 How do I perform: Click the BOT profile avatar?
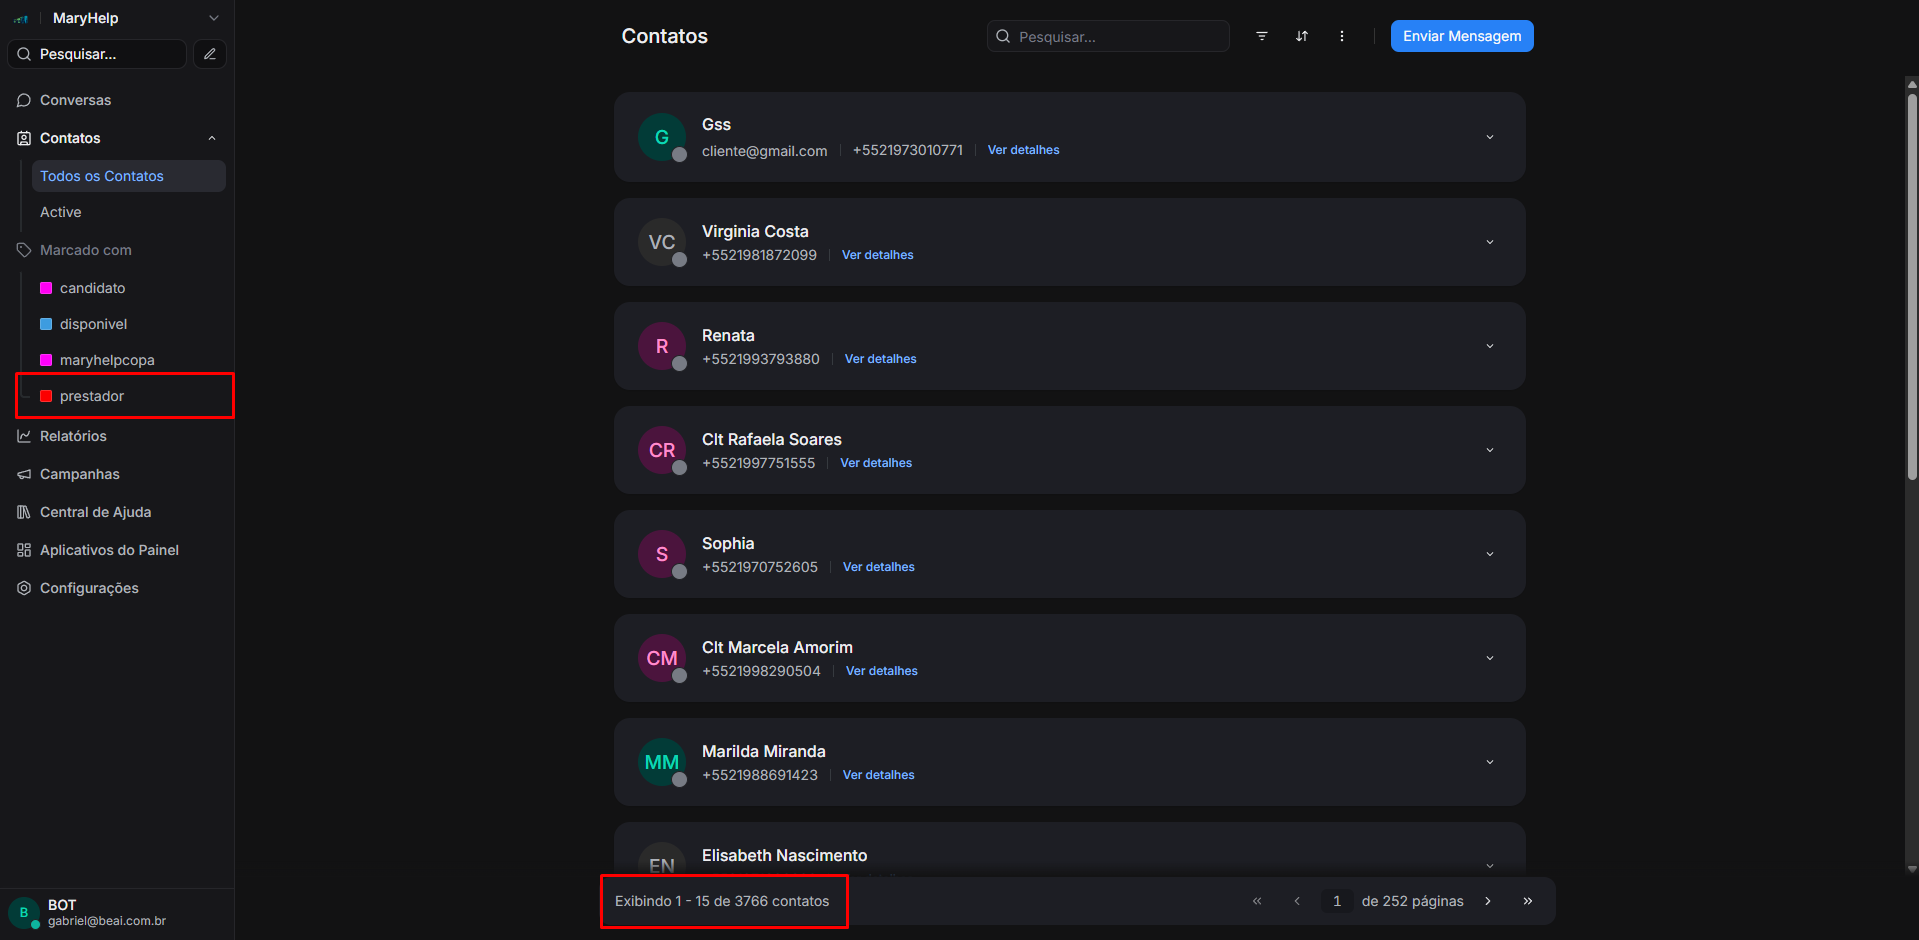coord(24,912)
